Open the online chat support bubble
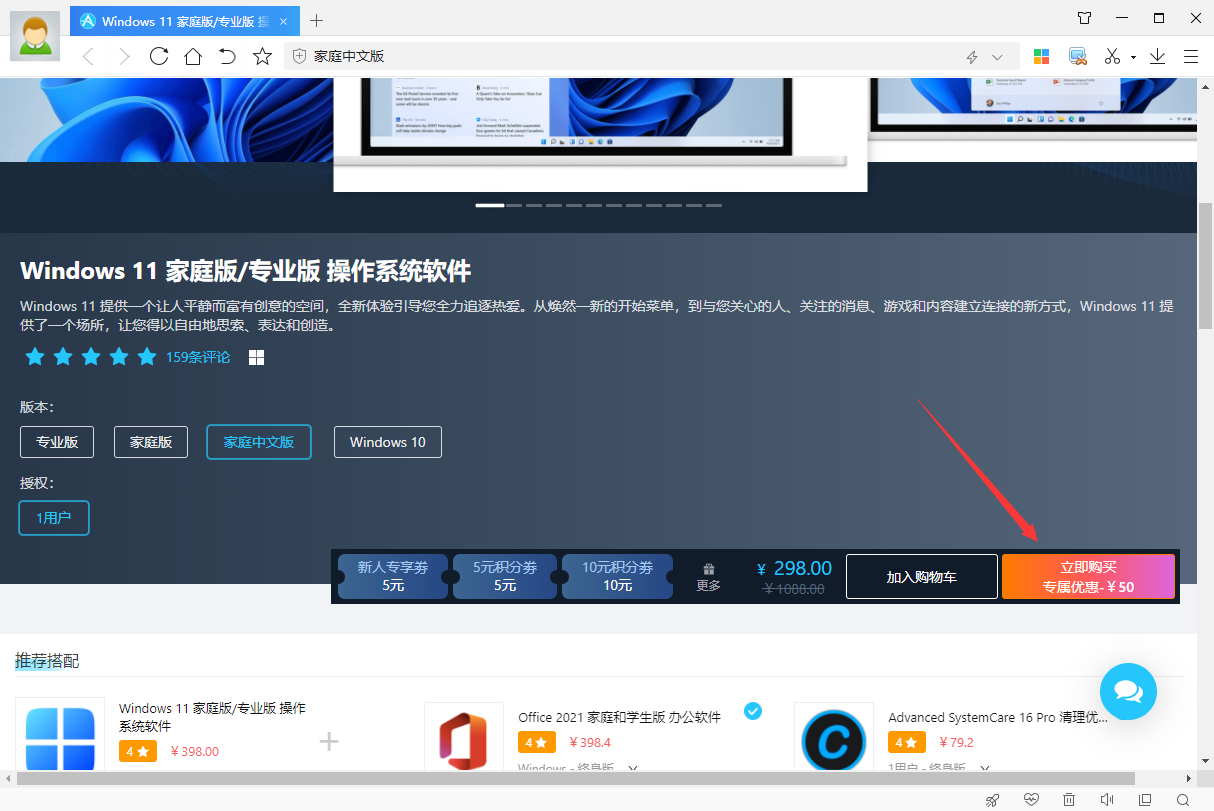Image resolution: width=1214 pixels, height=811 pixels. tap(1128, 691)
